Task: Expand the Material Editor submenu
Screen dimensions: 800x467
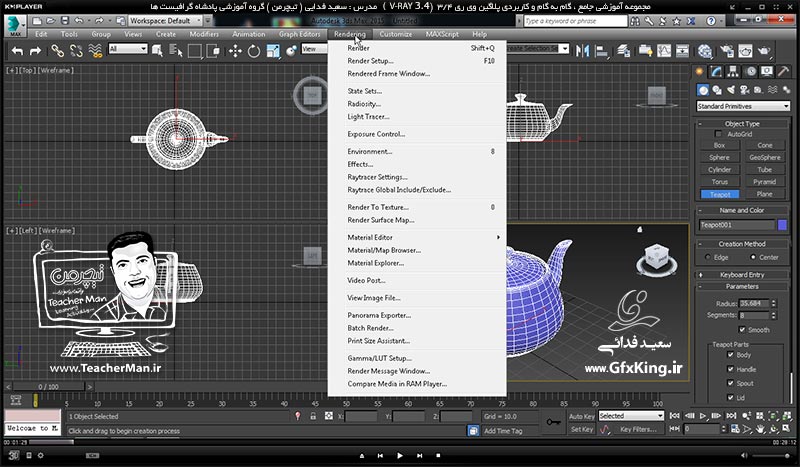Action: 417,237
